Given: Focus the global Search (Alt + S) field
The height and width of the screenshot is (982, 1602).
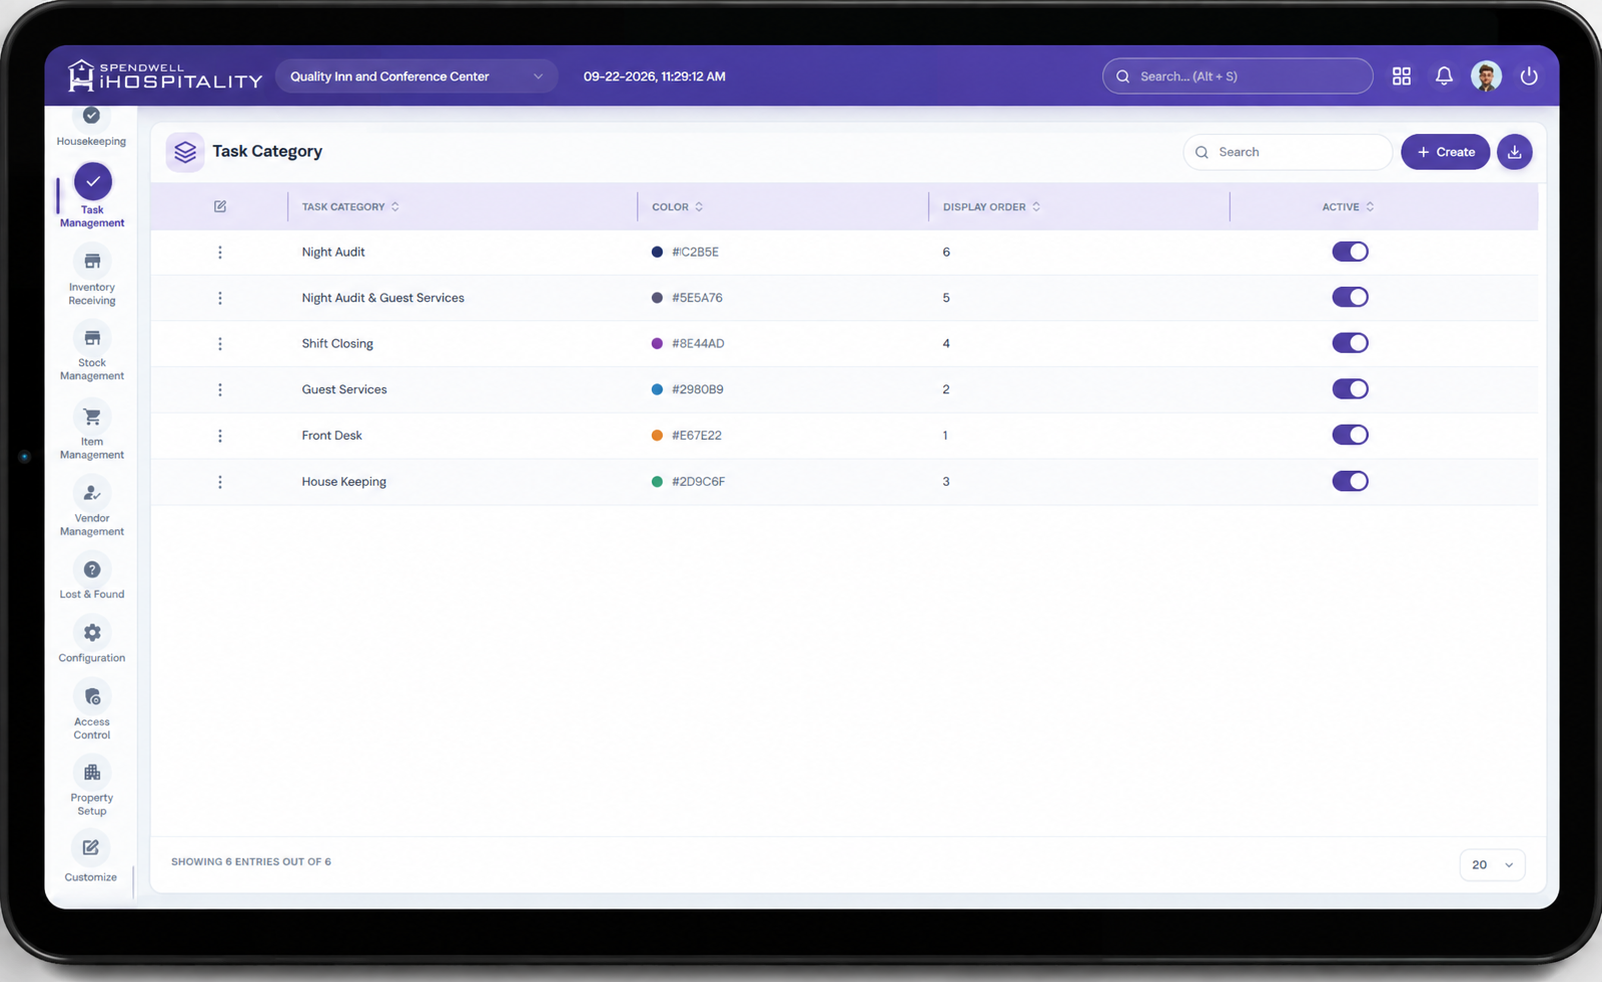Looking at the screenshot, I should [x=1237, y=76].
